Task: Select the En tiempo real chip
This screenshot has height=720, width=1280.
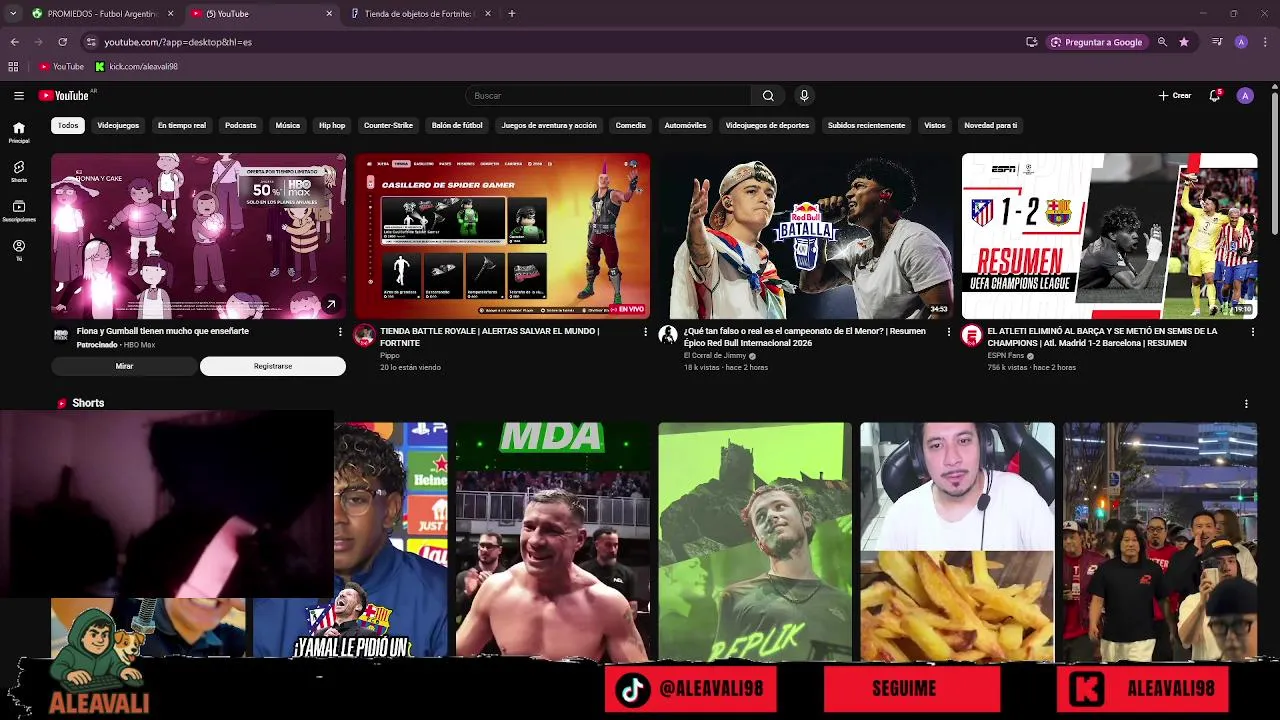Action: tap(182, 126)
